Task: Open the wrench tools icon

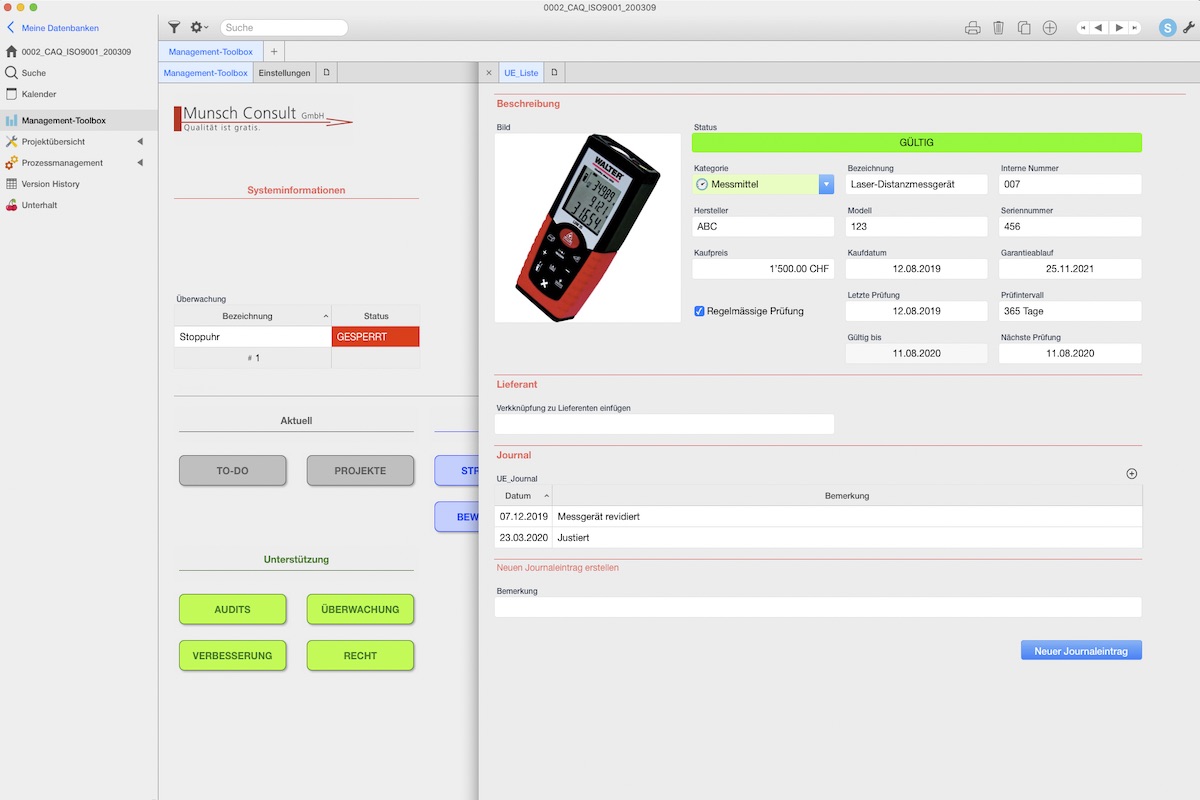Action: pos(1188,28)
